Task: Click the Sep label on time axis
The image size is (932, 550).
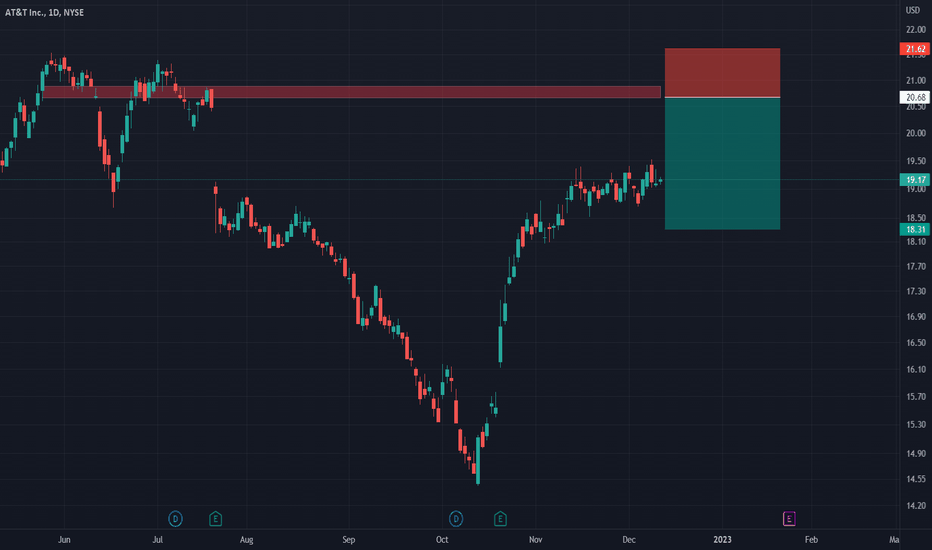Action: [349, 540]
